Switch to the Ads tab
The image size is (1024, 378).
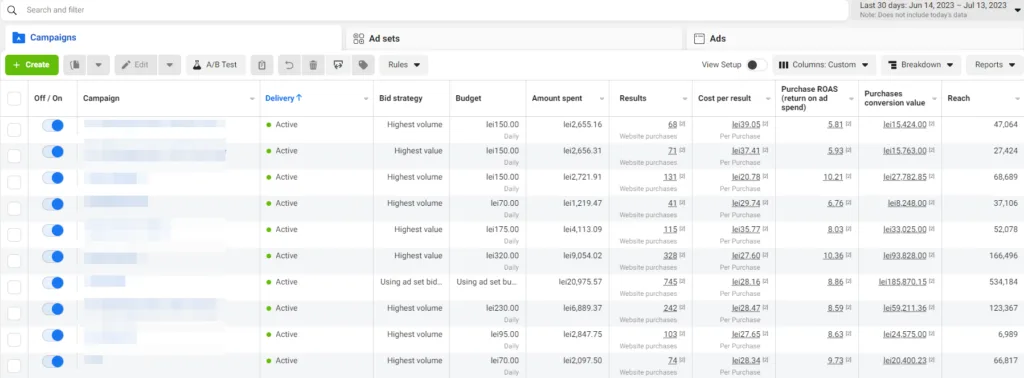tap(854, 38)
